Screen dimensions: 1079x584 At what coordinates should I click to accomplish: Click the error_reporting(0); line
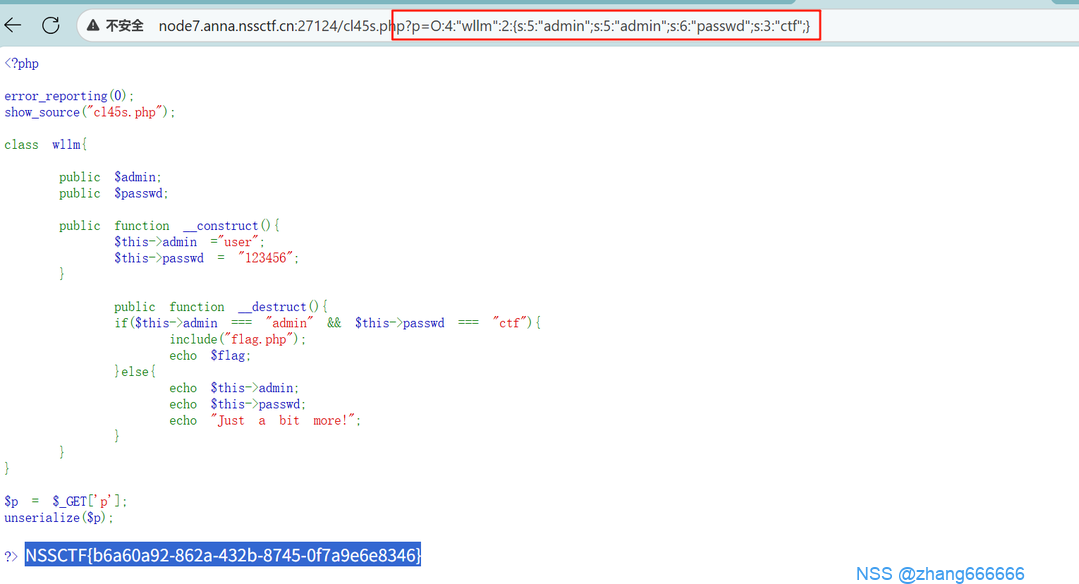pos(69,96)
